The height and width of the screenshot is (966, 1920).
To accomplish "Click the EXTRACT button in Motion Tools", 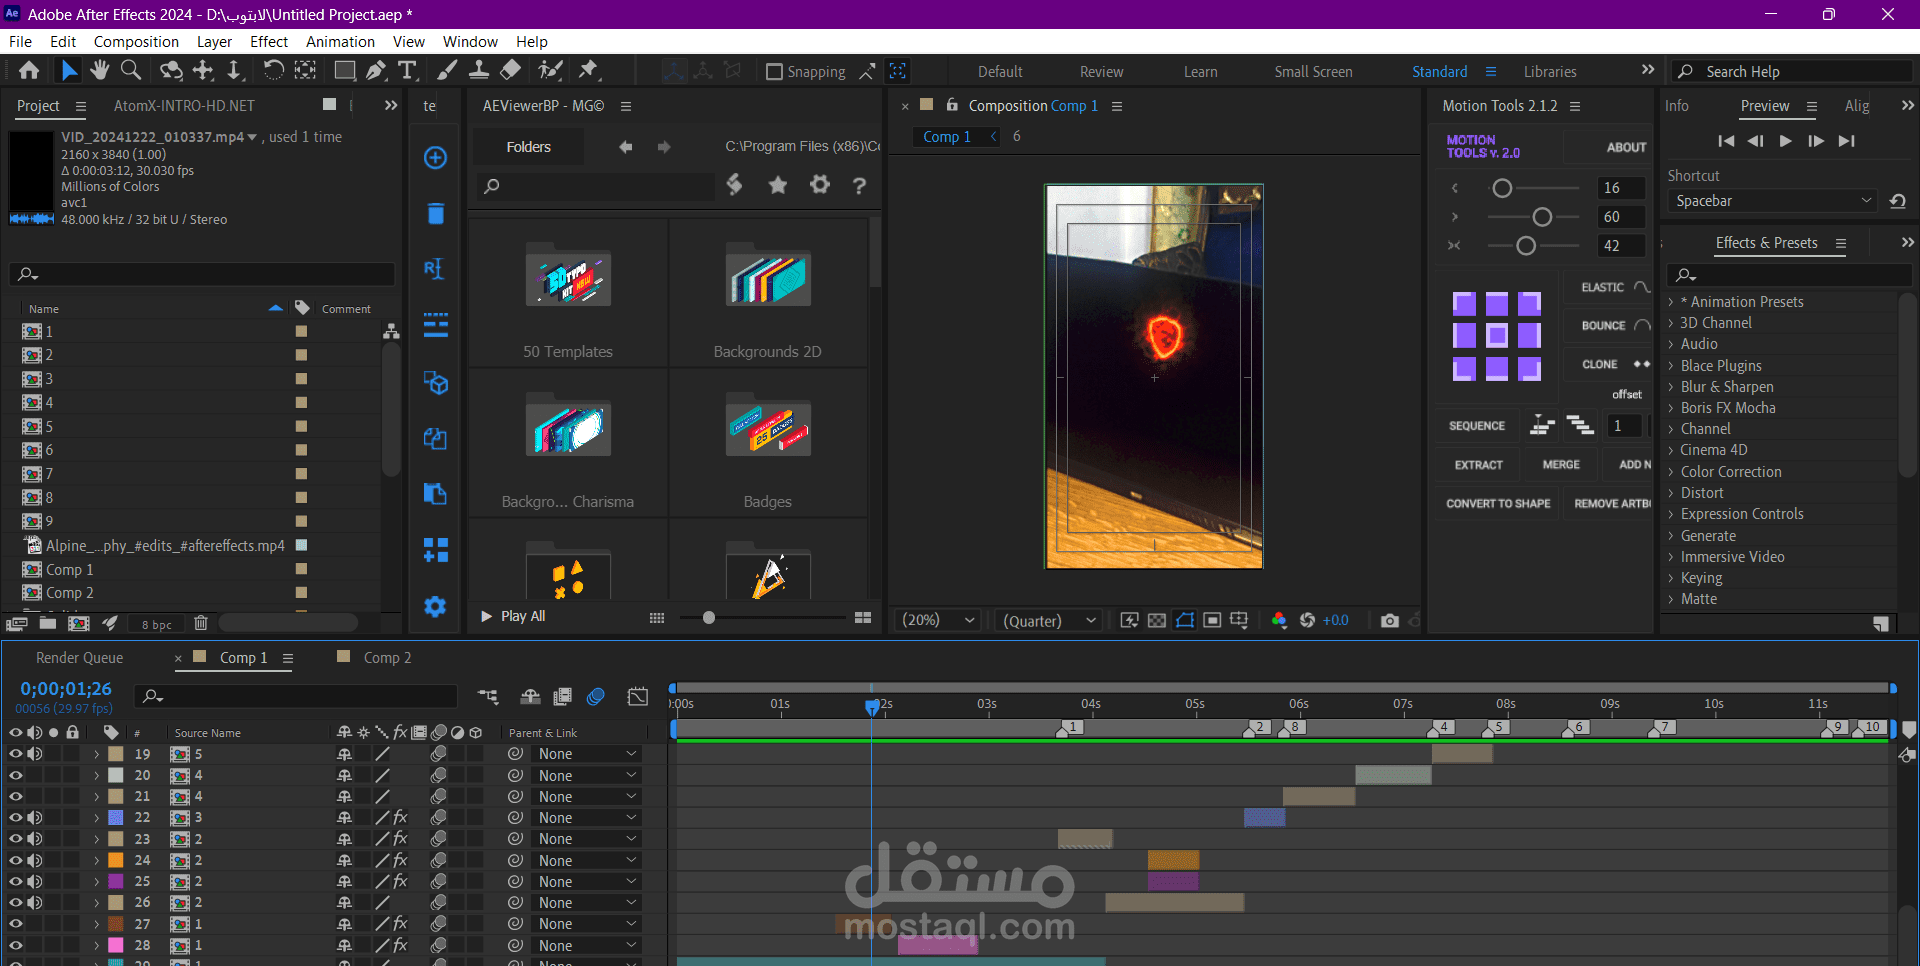I will [x=1478, y=465].
